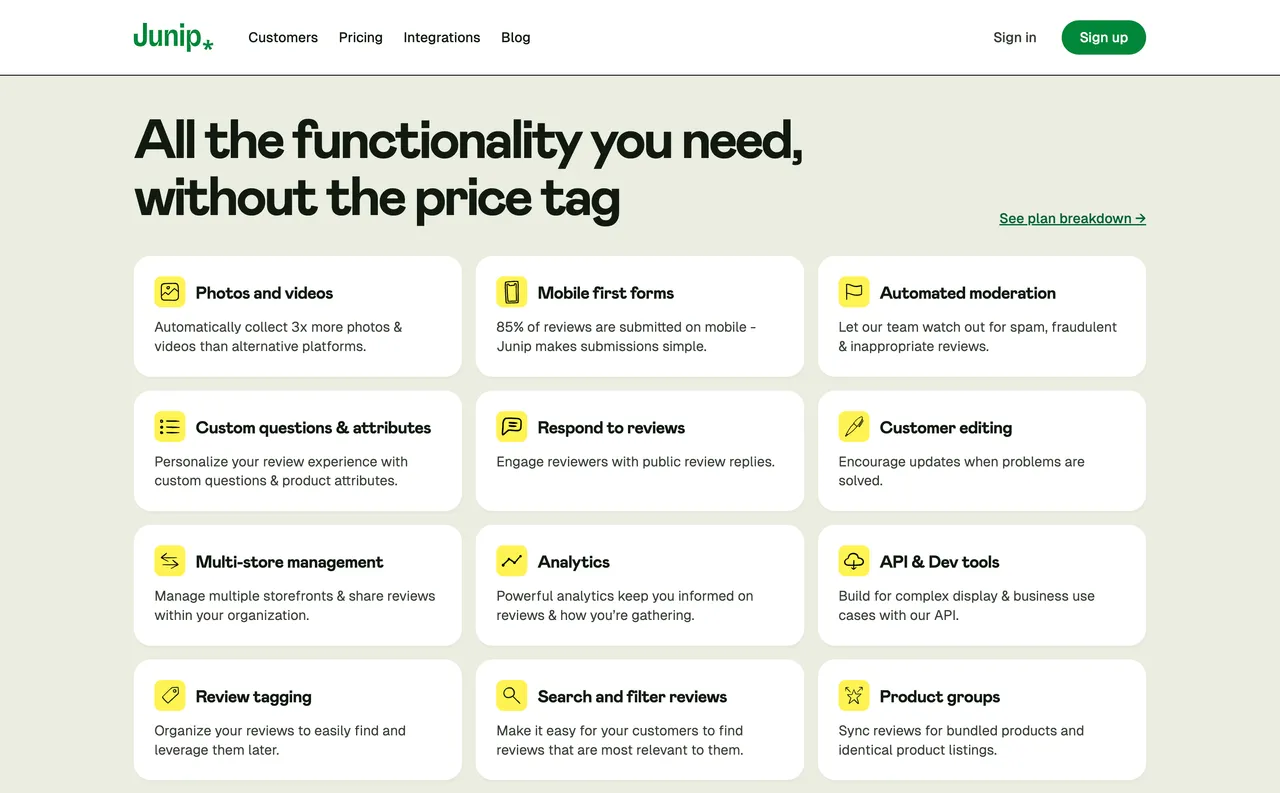This screenshot has width=1280, height=793.
Task: Click the API & Dev tools cloud icon
Action: pyautogui.click(x=854, y=561)
